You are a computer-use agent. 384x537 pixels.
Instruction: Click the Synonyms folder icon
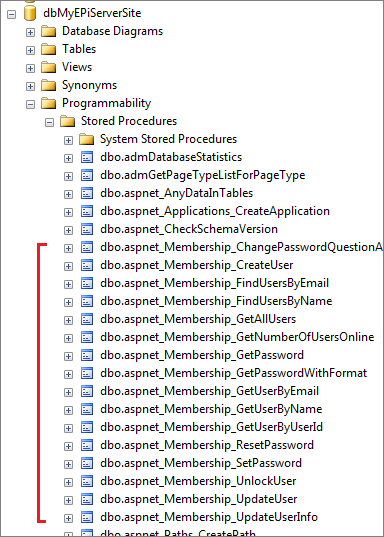[49, 85]
